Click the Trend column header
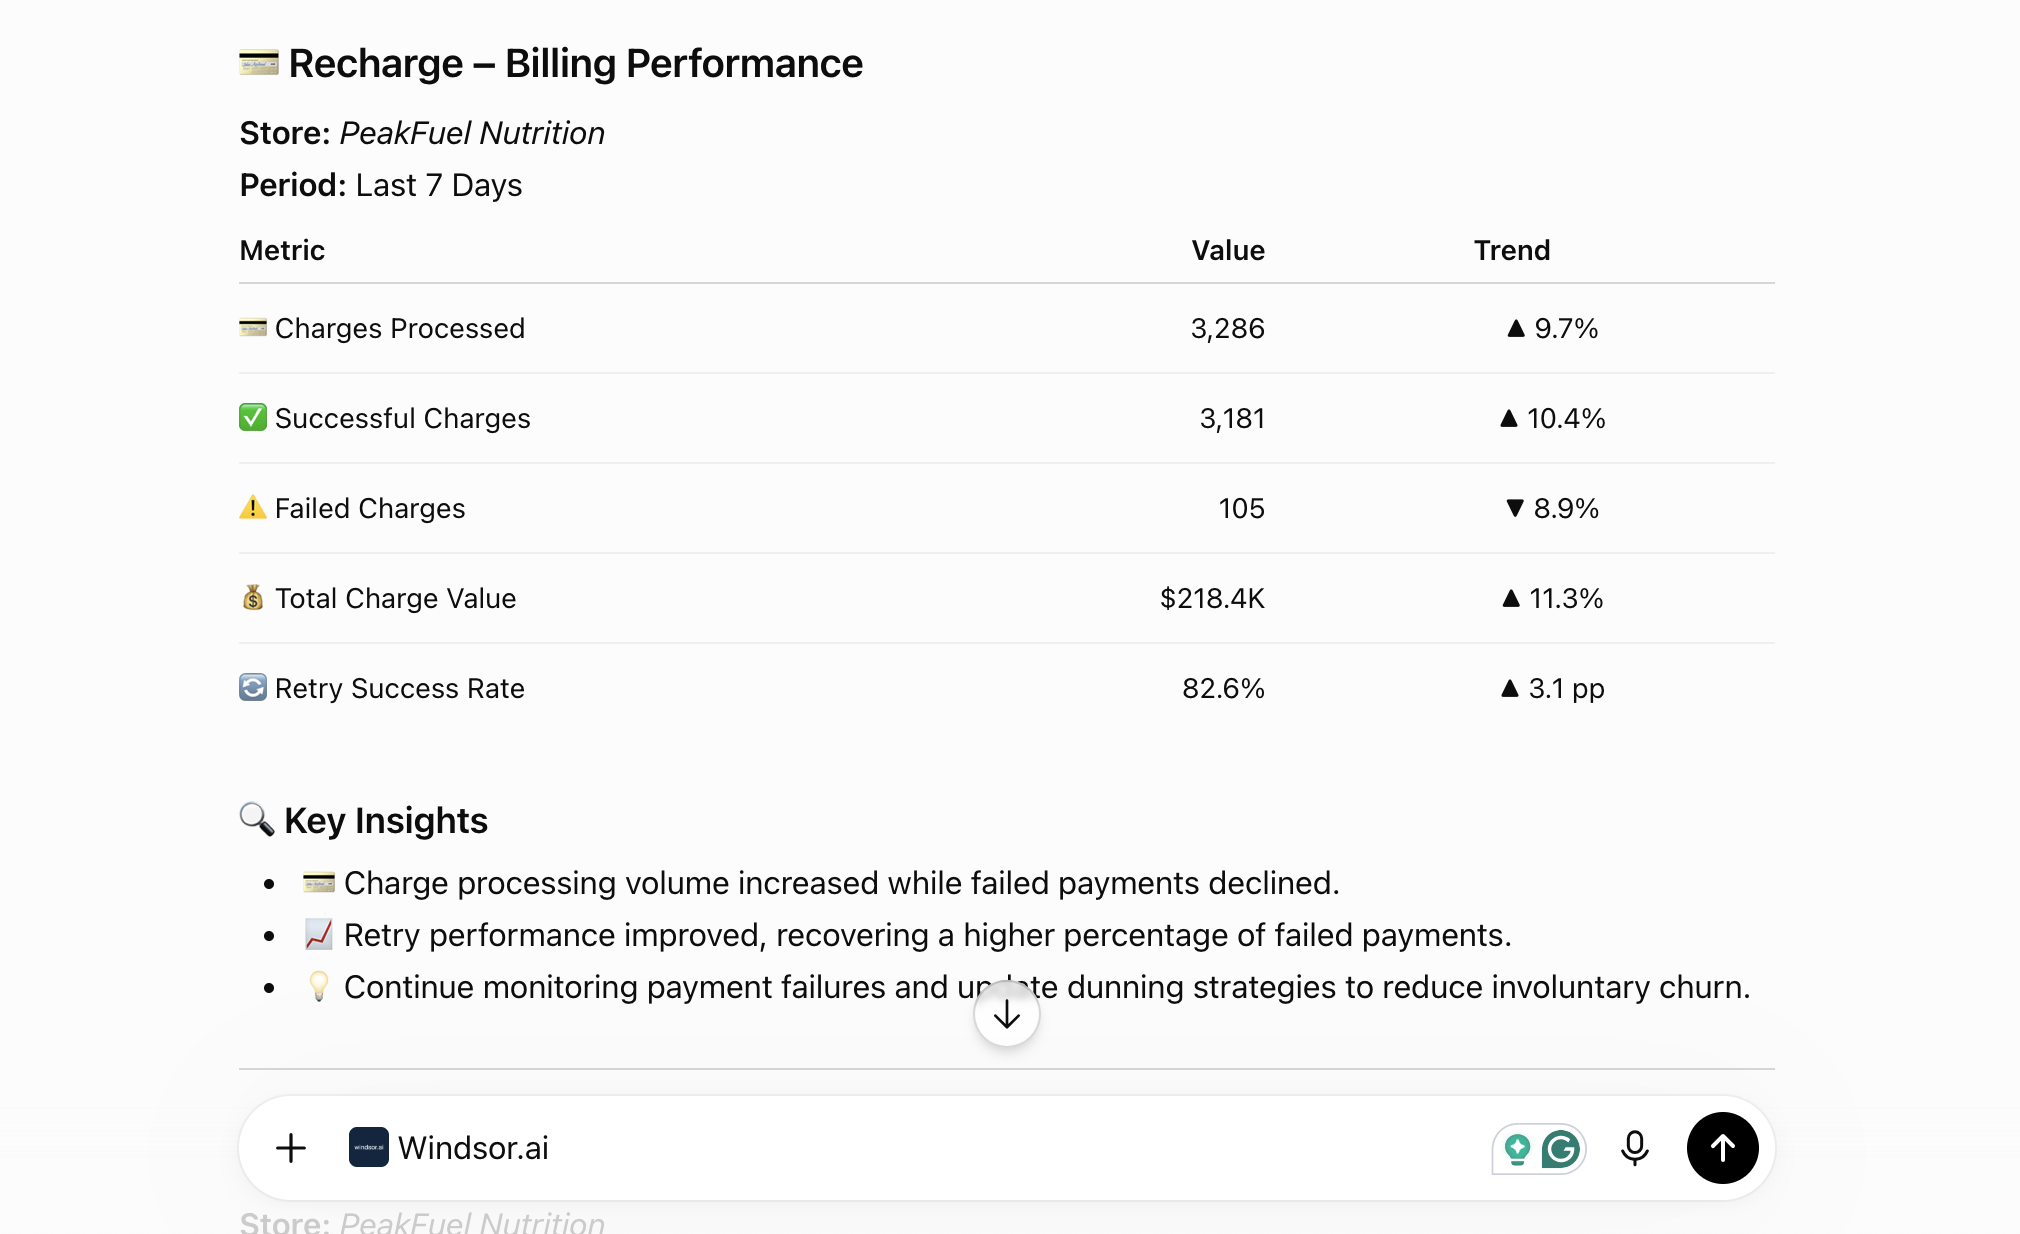Image resolution: width=2020 pixels, height=1234 pixels. 1512,250
